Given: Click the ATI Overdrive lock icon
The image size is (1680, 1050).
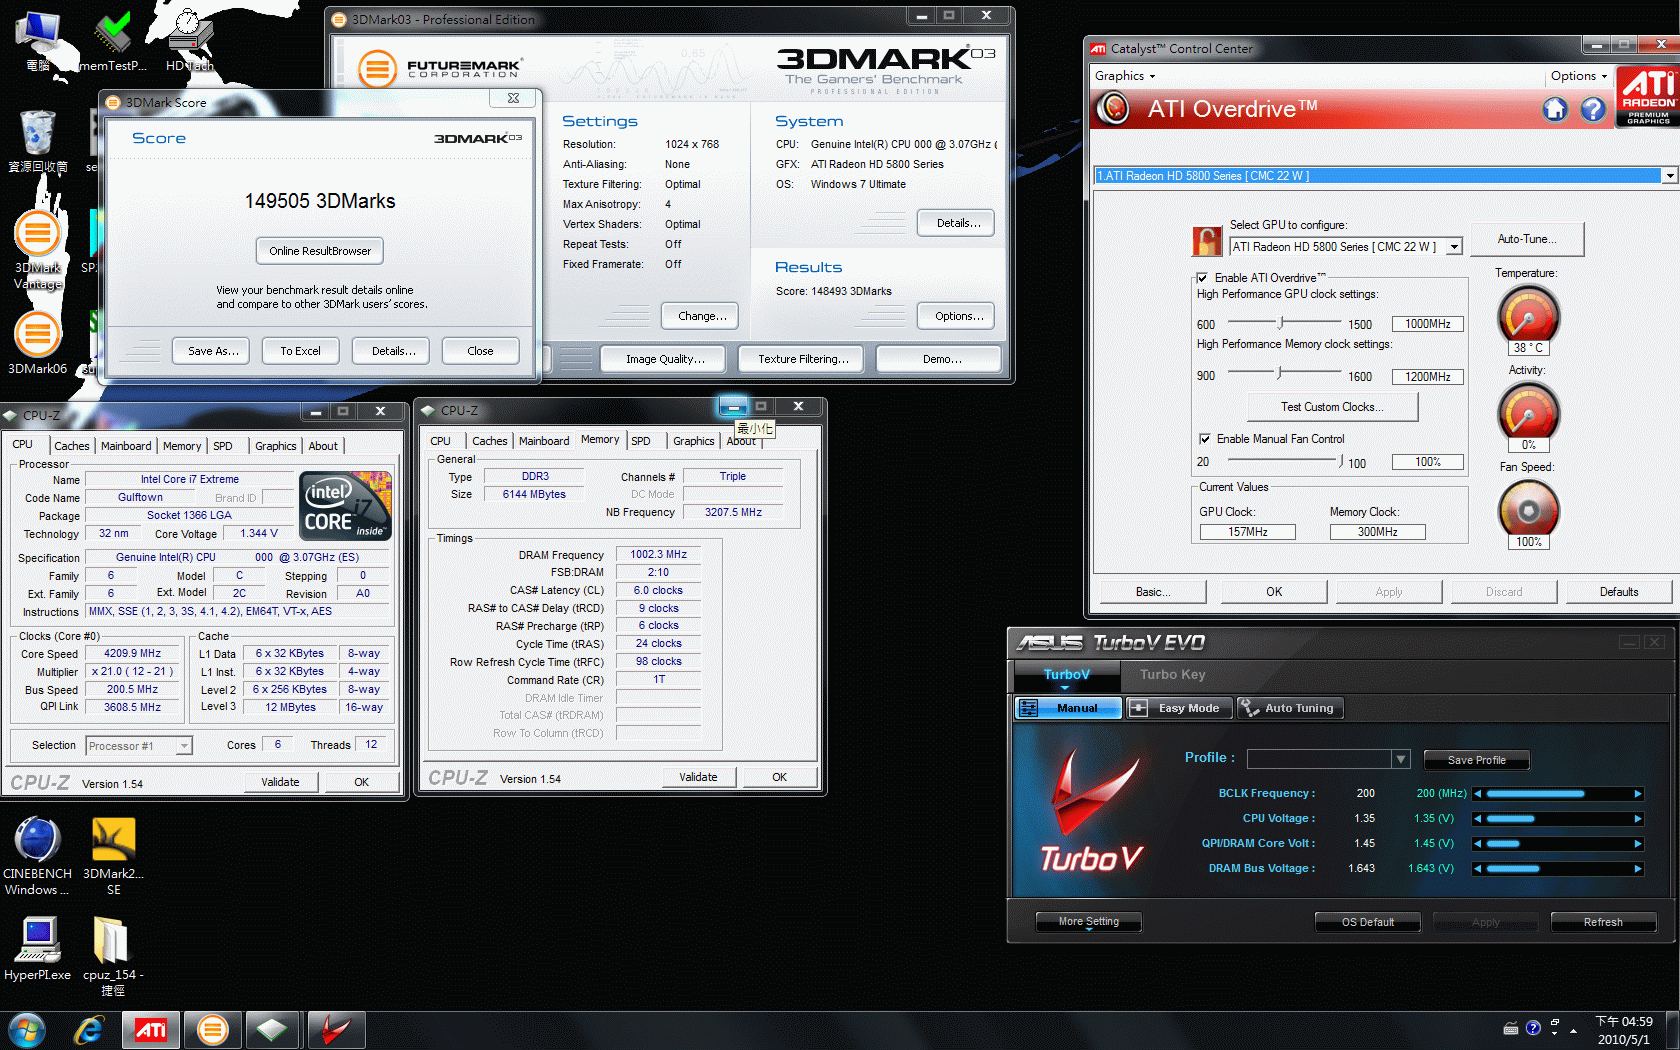Looking at the screenshot, I should 1207,241.
